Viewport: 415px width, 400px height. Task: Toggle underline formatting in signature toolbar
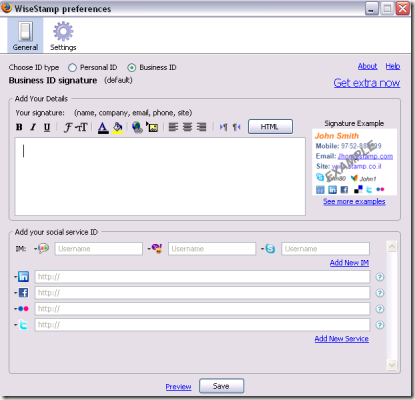[x=47, y=127]
